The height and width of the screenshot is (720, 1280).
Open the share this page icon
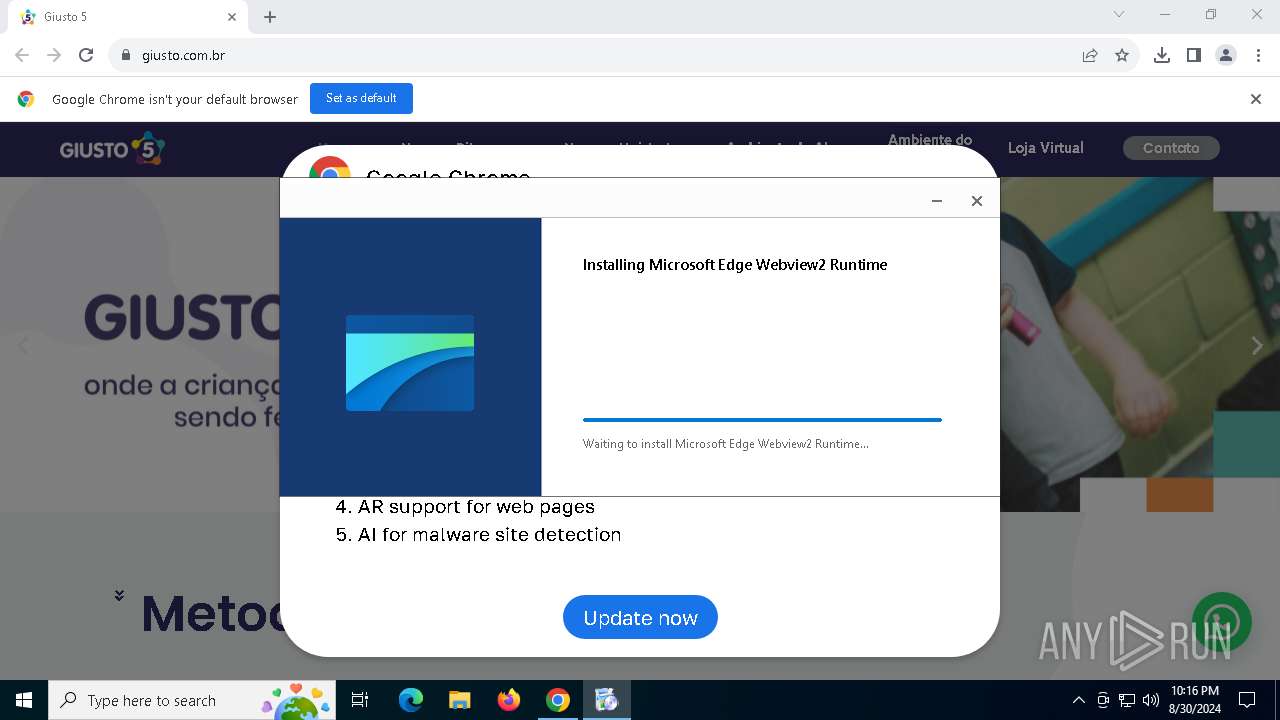(1090, 55)
